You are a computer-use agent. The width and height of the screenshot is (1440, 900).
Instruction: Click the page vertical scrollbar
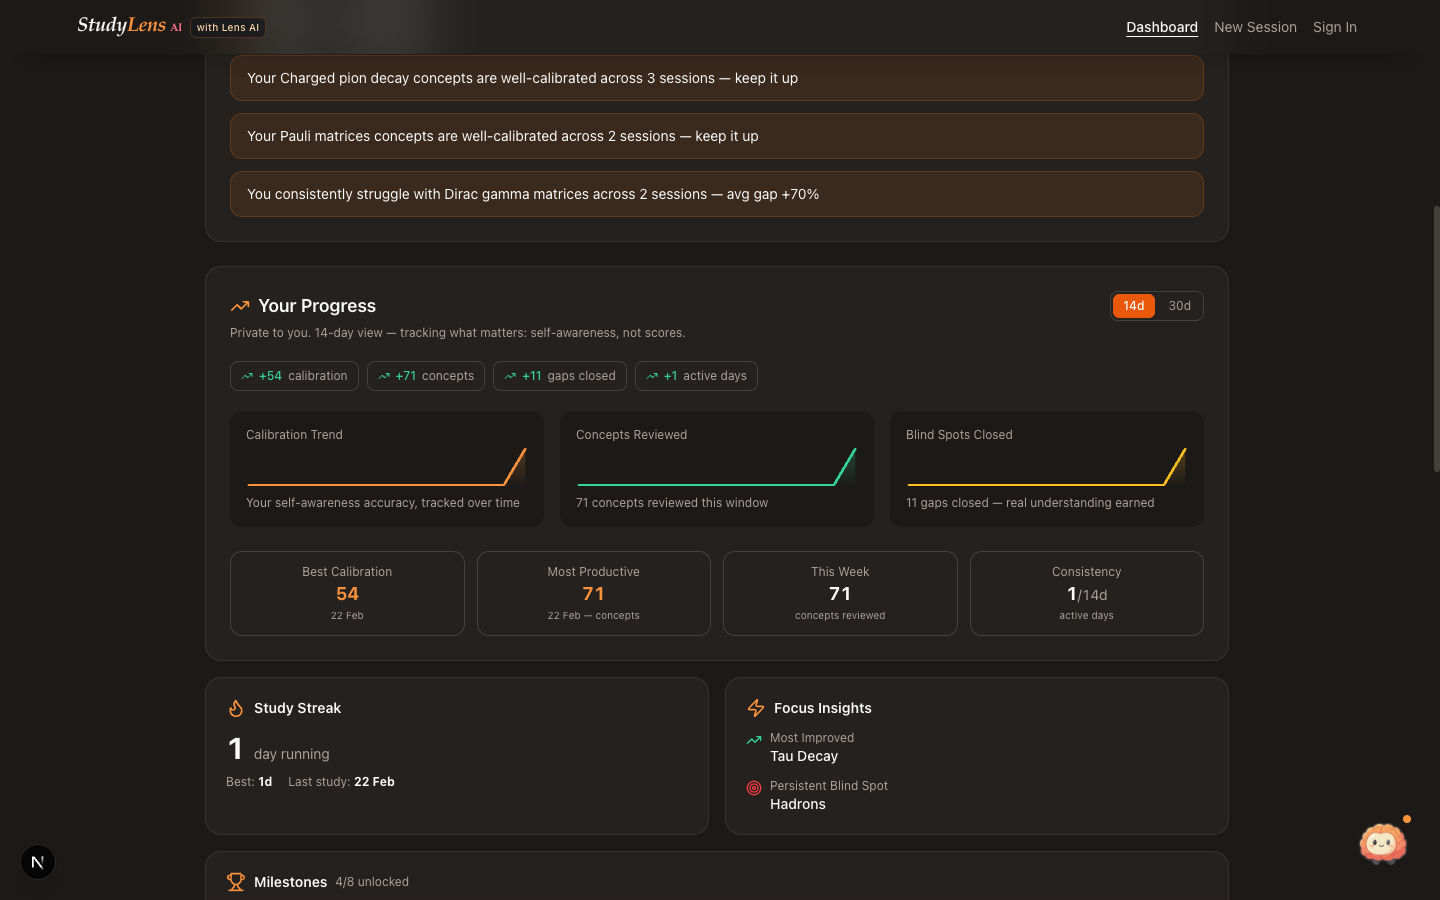point(1436,340)
